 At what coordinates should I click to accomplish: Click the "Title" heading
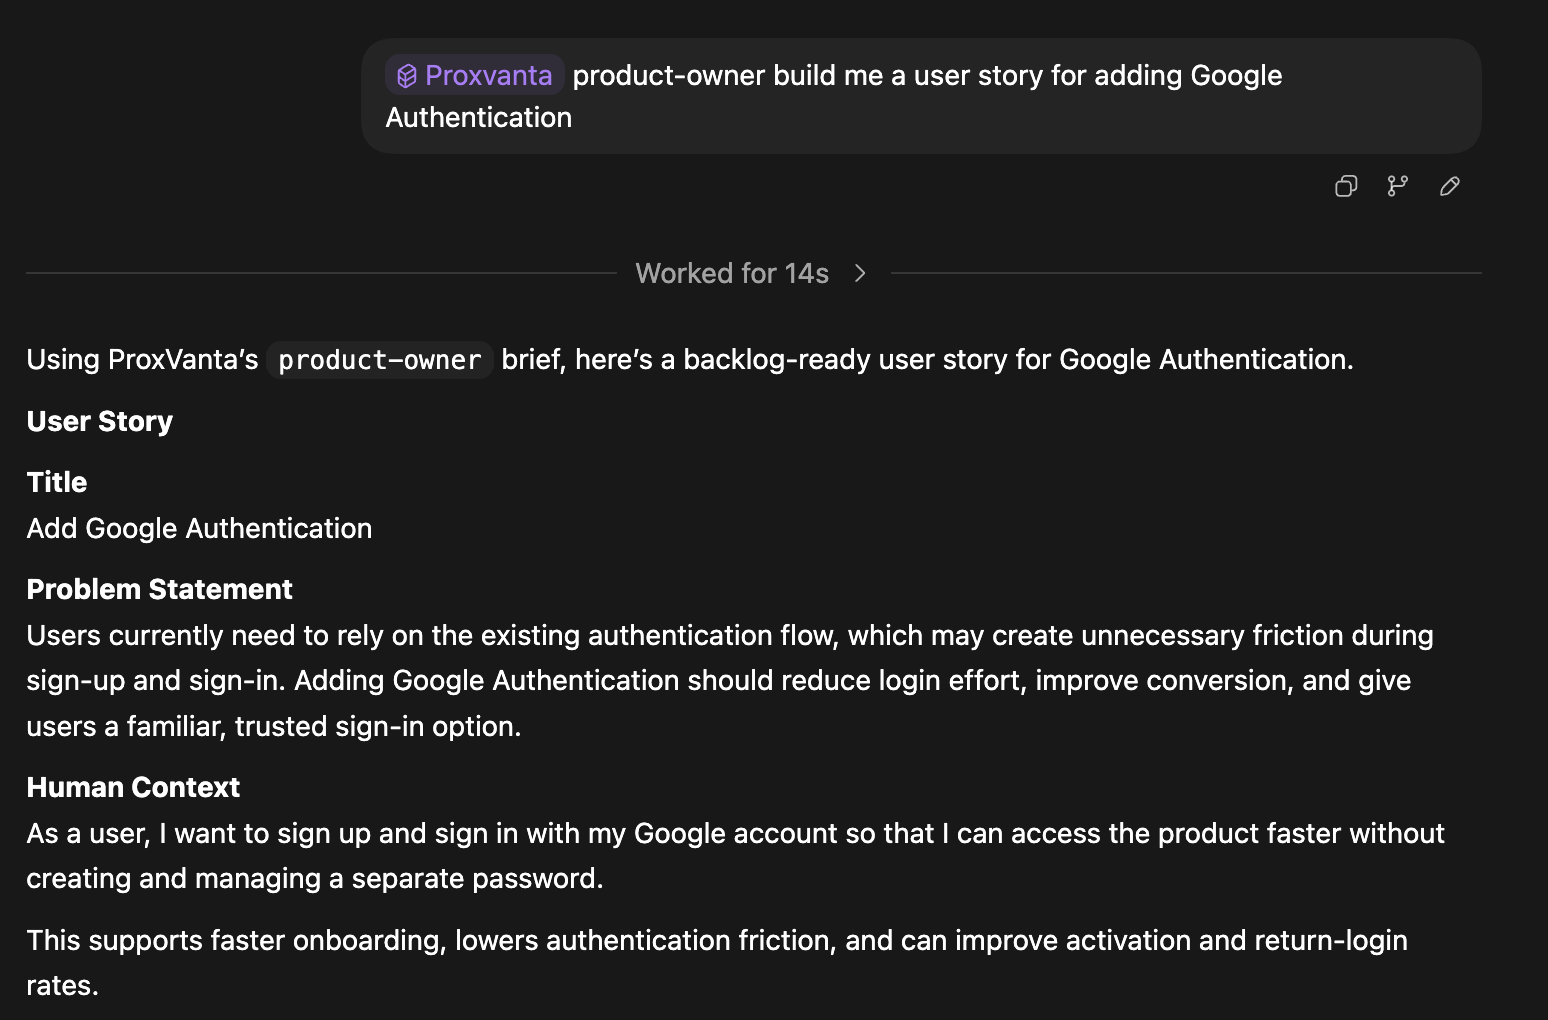coord(56,482)
